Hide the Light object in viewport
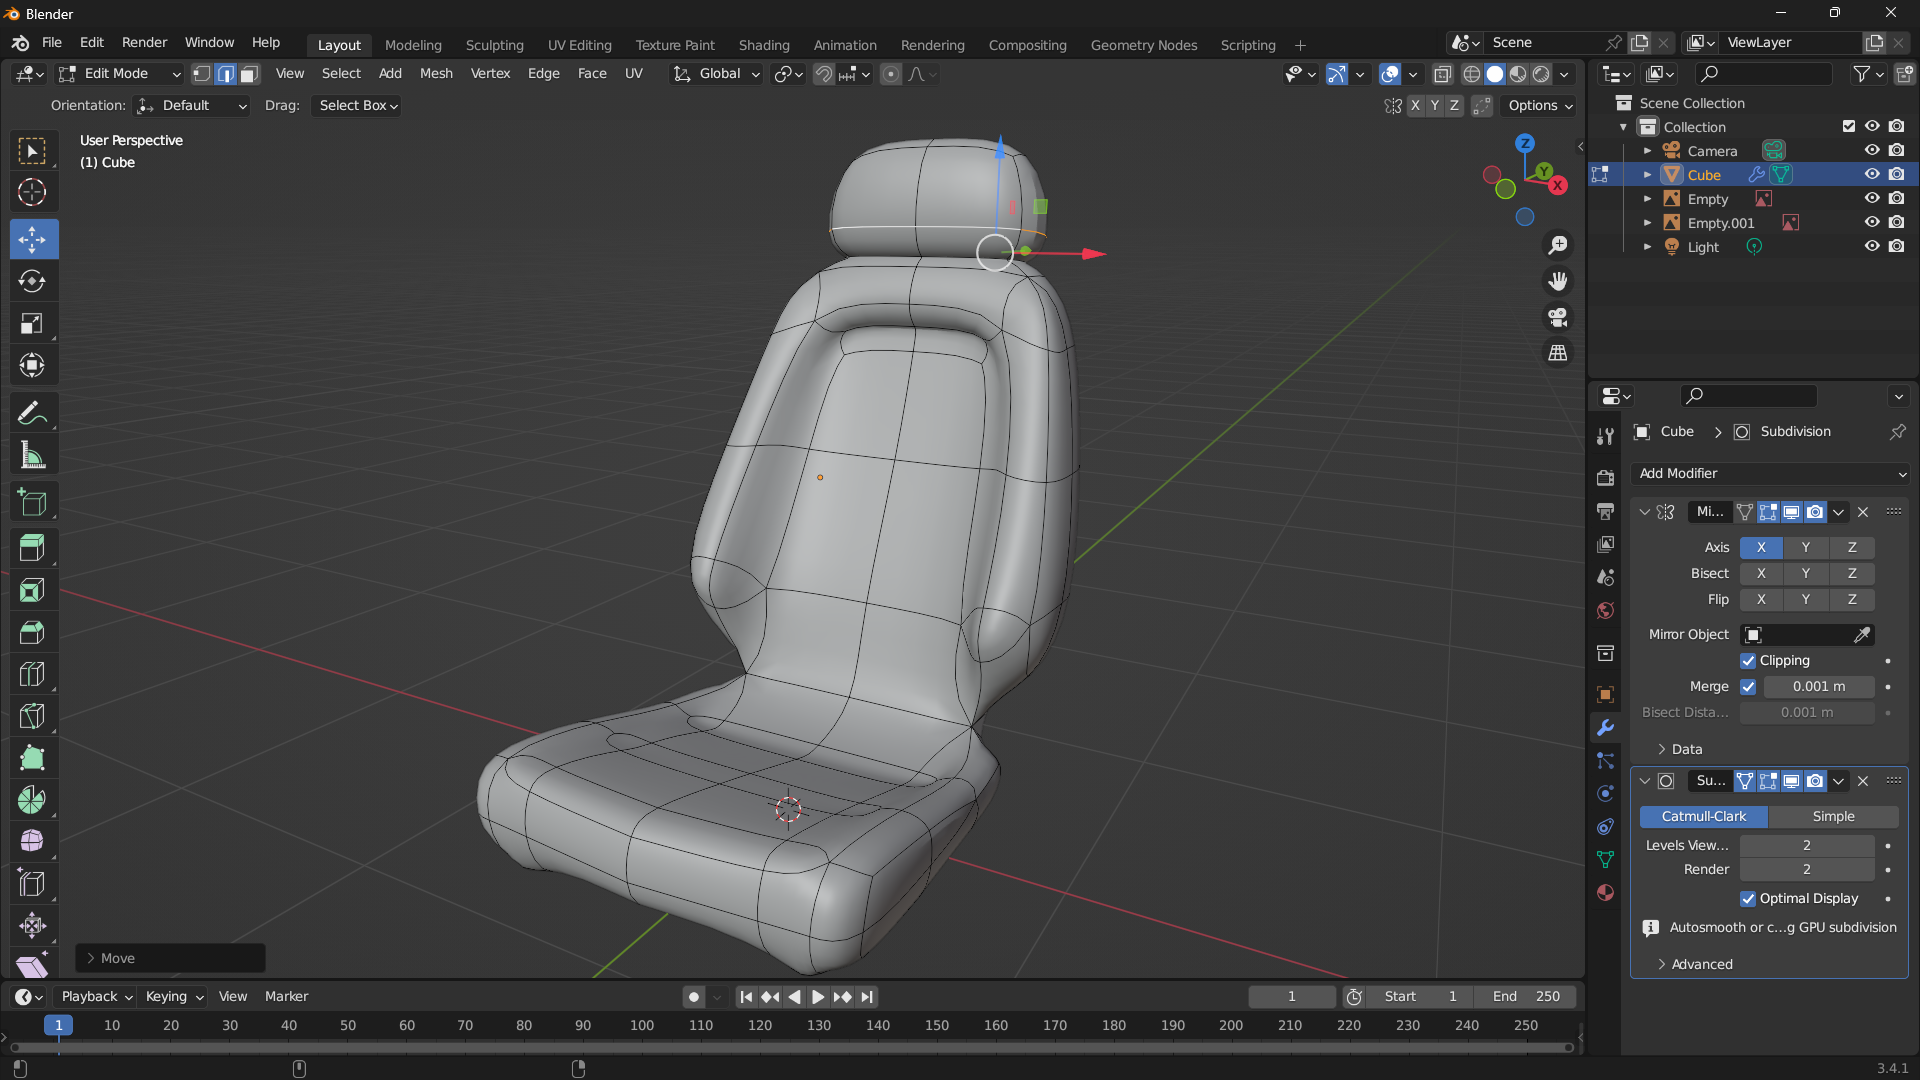 [1872, 246]
